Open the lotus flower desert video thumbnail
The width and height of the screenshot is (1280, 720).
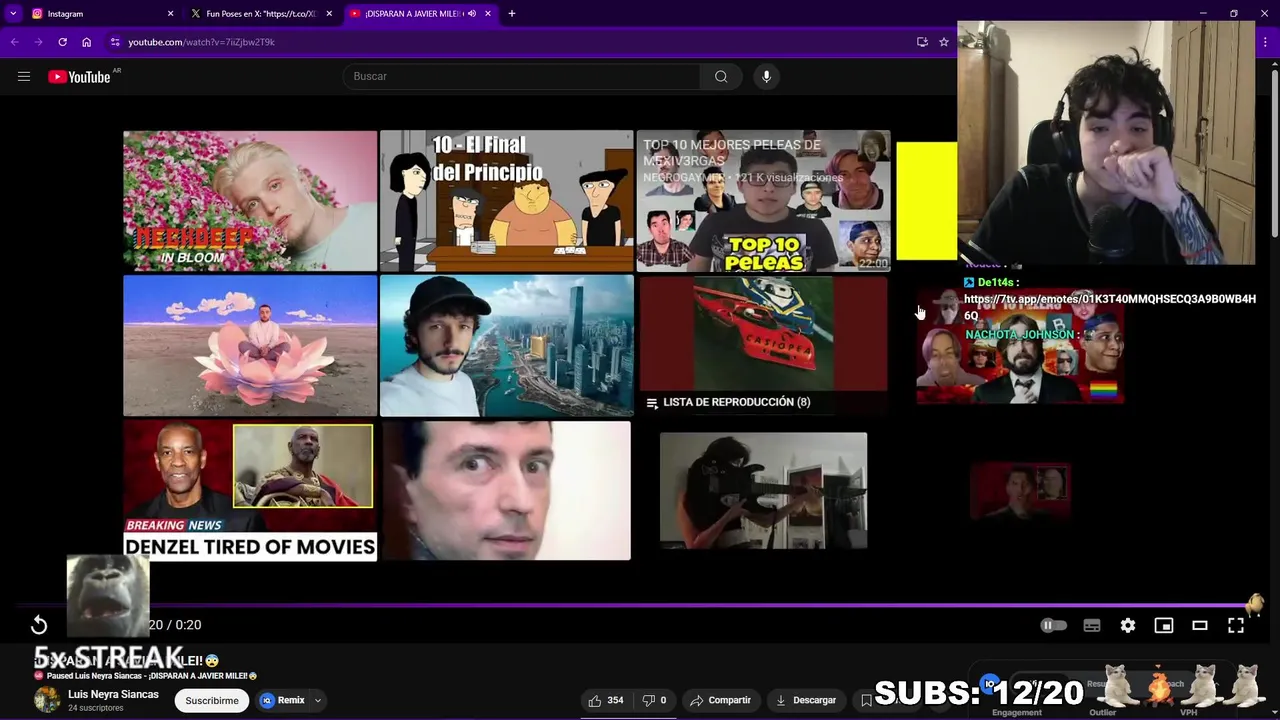pyautogui.click(x=250, y=346)
